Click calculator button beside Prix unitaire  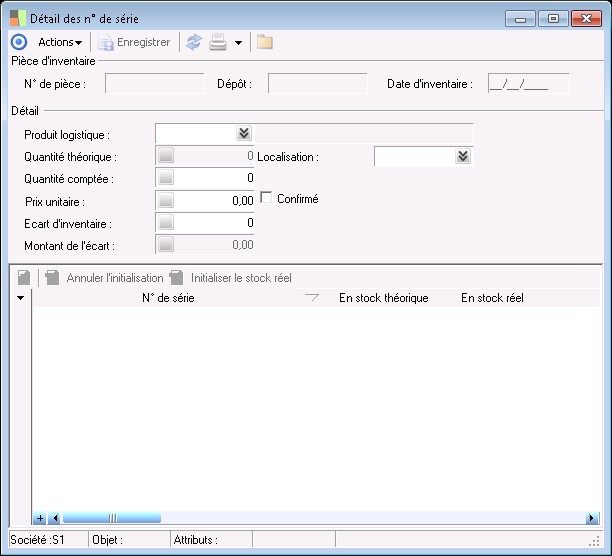coord(166,200)
